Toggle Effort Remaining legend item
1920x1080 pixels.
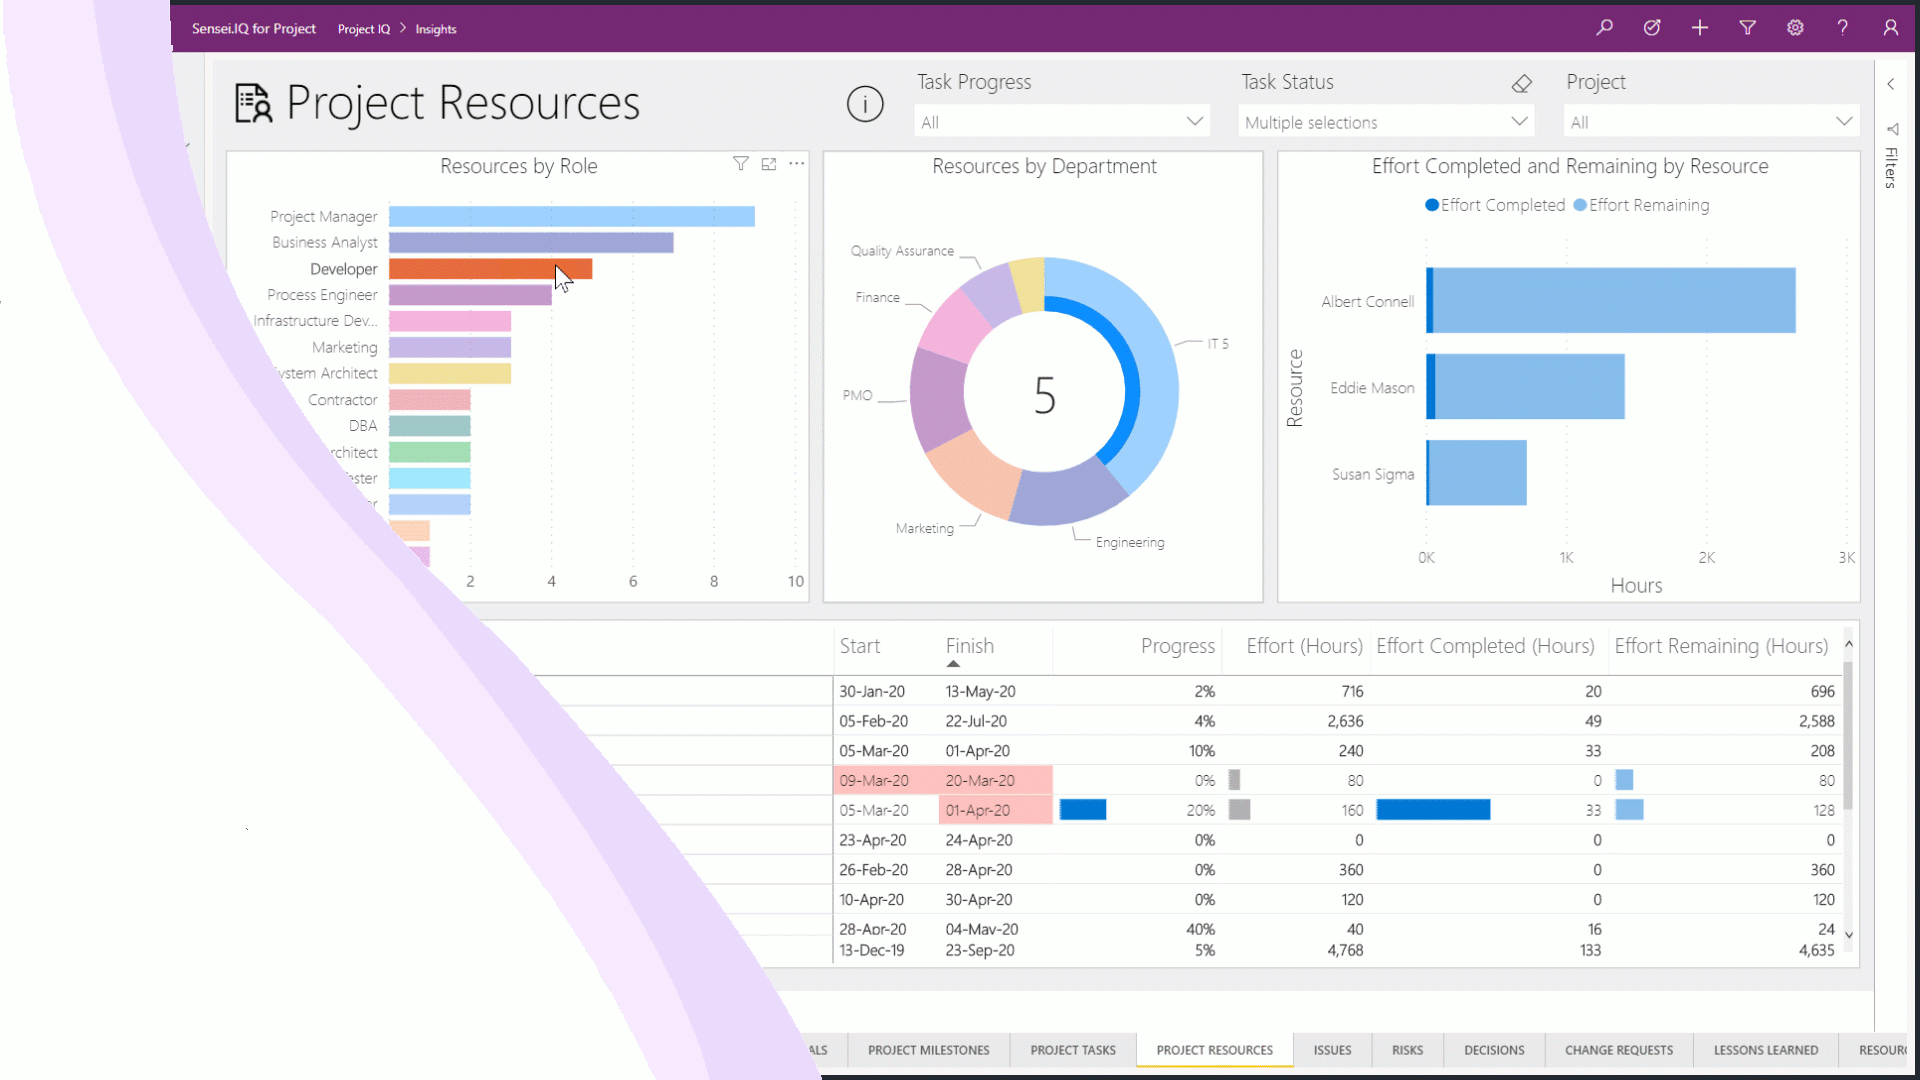(1641, 205)
